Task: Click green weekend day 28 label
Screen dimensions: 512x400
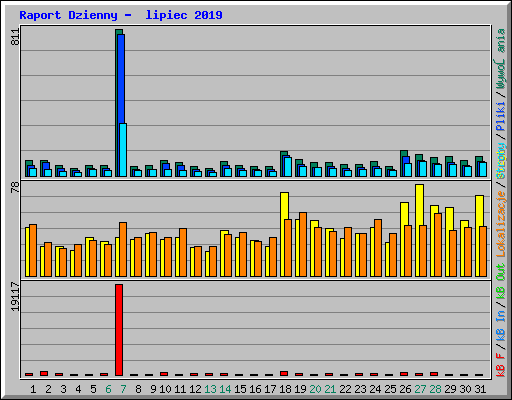Action: 435,389
